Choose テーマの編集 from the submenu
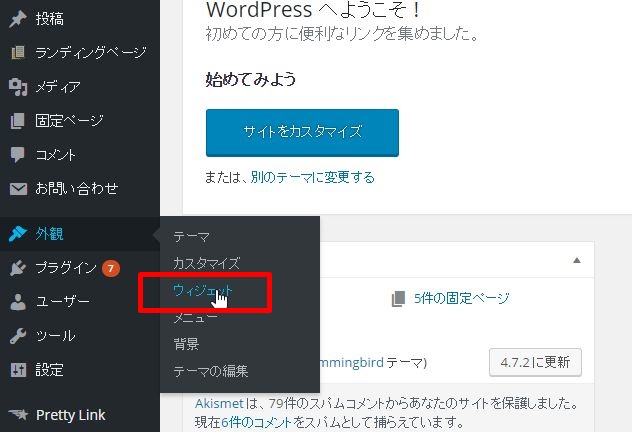The image size is (632, 432). pyautogui.click(x=210, y=371)
